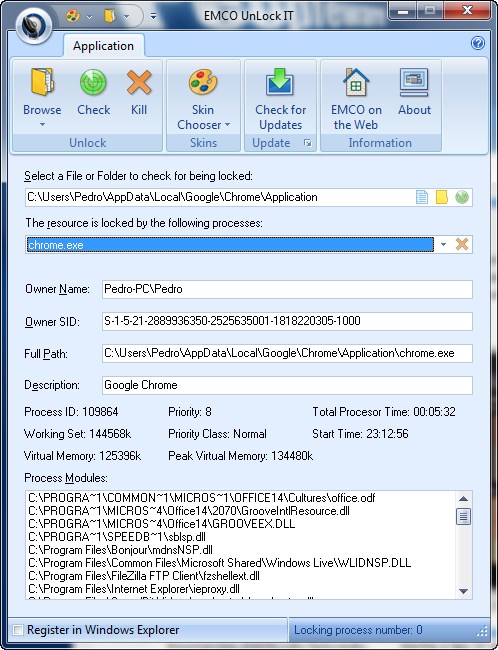
Task: Click the modules list scroll up arrow
Action: pos(464,499)
